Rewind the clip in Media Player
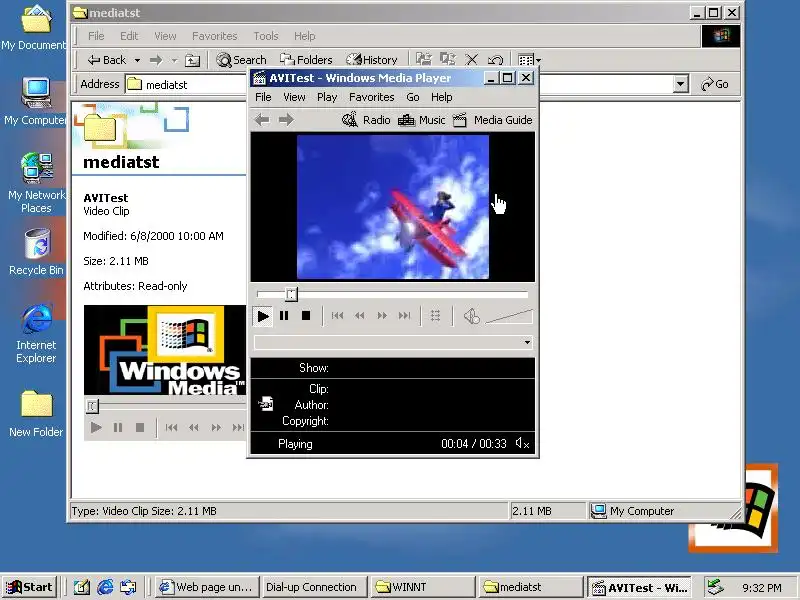Screen dimensions: 800x600 point(360,316)
